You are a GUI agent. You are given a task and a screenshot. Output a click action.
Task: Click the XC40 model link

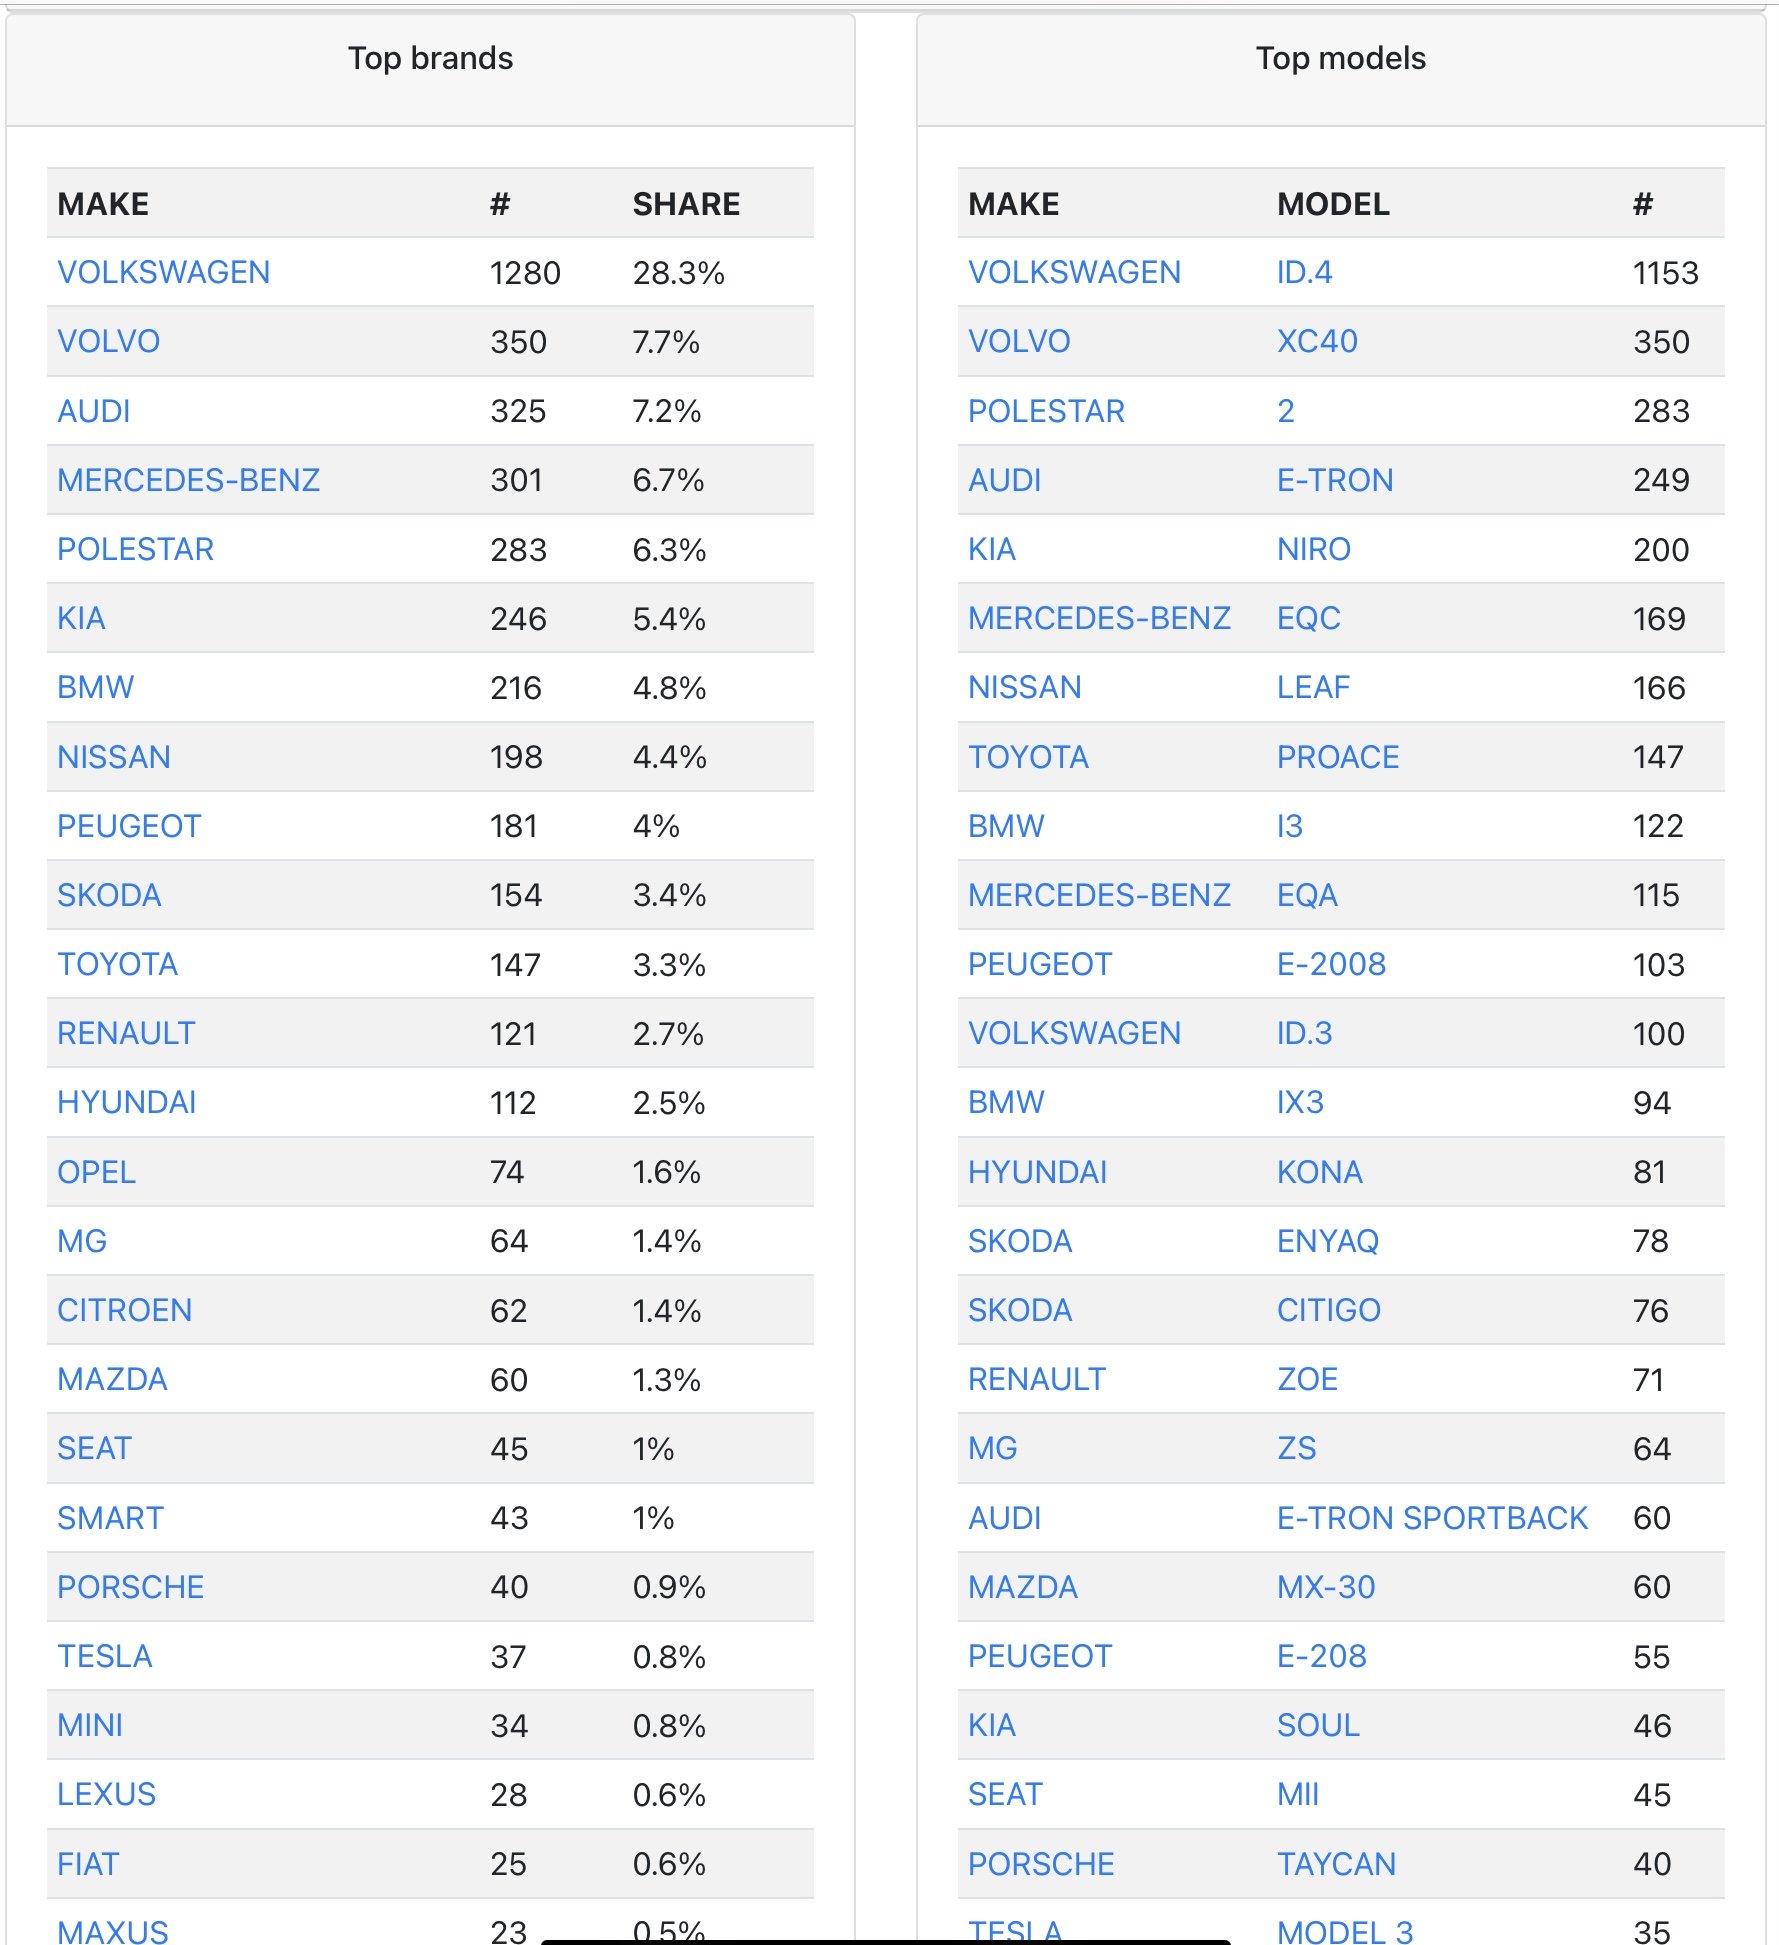1317,341
